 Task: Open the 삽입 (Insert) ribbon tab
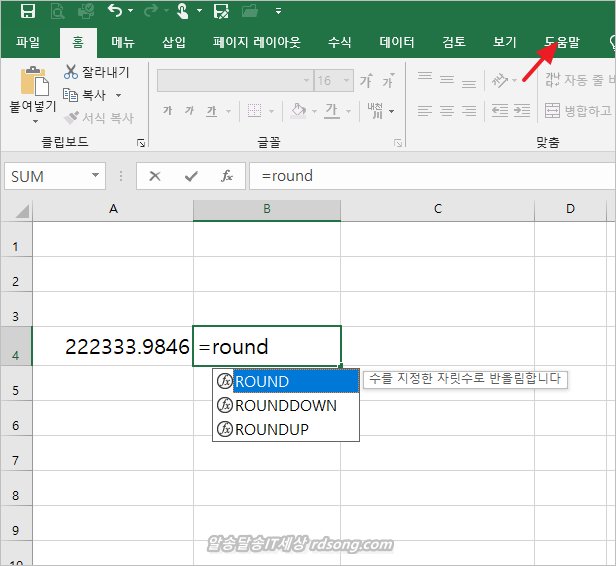(175, 42)
